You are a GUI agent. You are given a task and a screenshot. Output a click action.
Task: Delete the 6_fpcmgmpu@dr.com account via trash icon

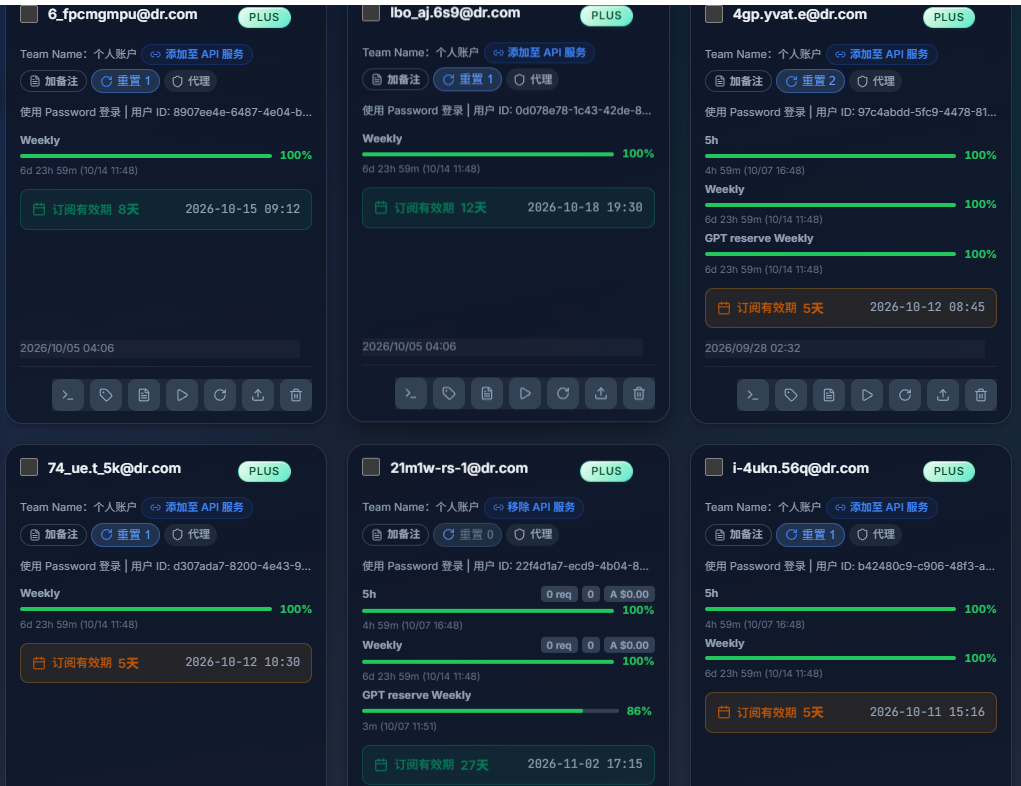(x=296, y=395)
